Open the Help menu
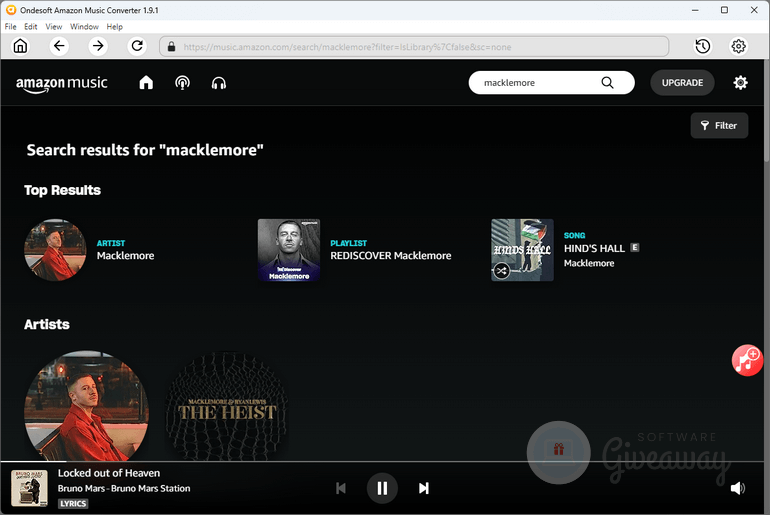Screen dimensions: 770x515 (114, 27)
